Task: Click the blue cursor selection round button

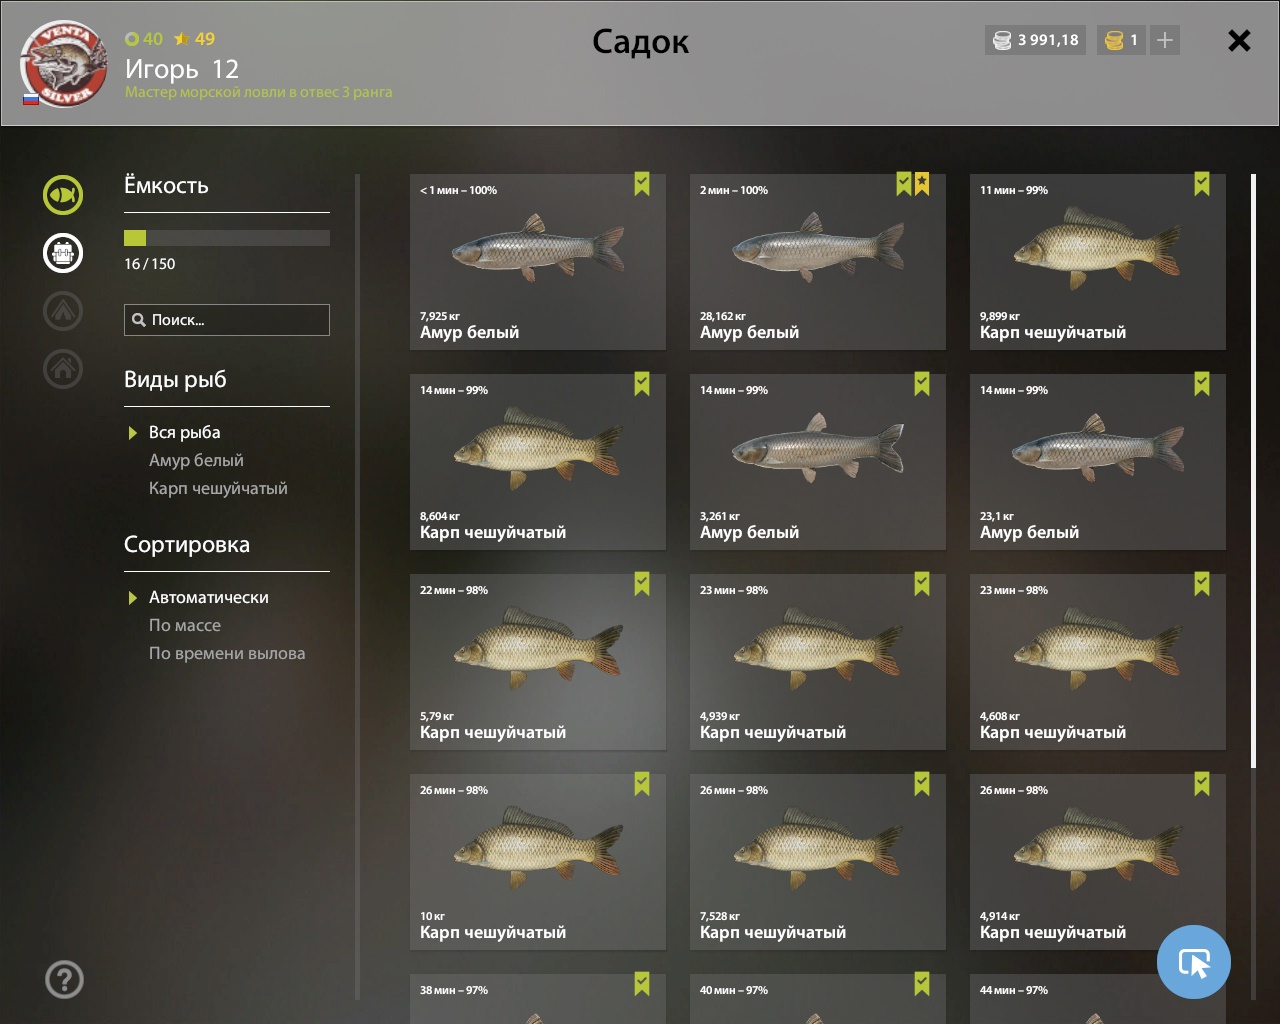Action: tap(1194, 962)
